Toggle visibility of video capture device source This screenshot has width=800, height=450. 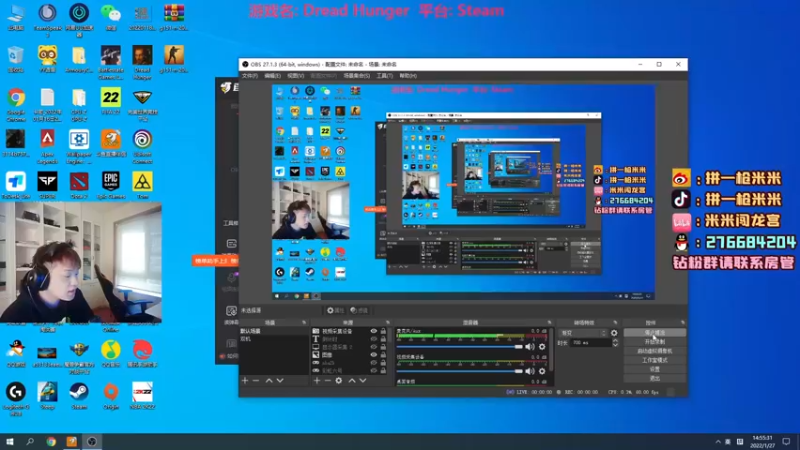click(373, 332)
